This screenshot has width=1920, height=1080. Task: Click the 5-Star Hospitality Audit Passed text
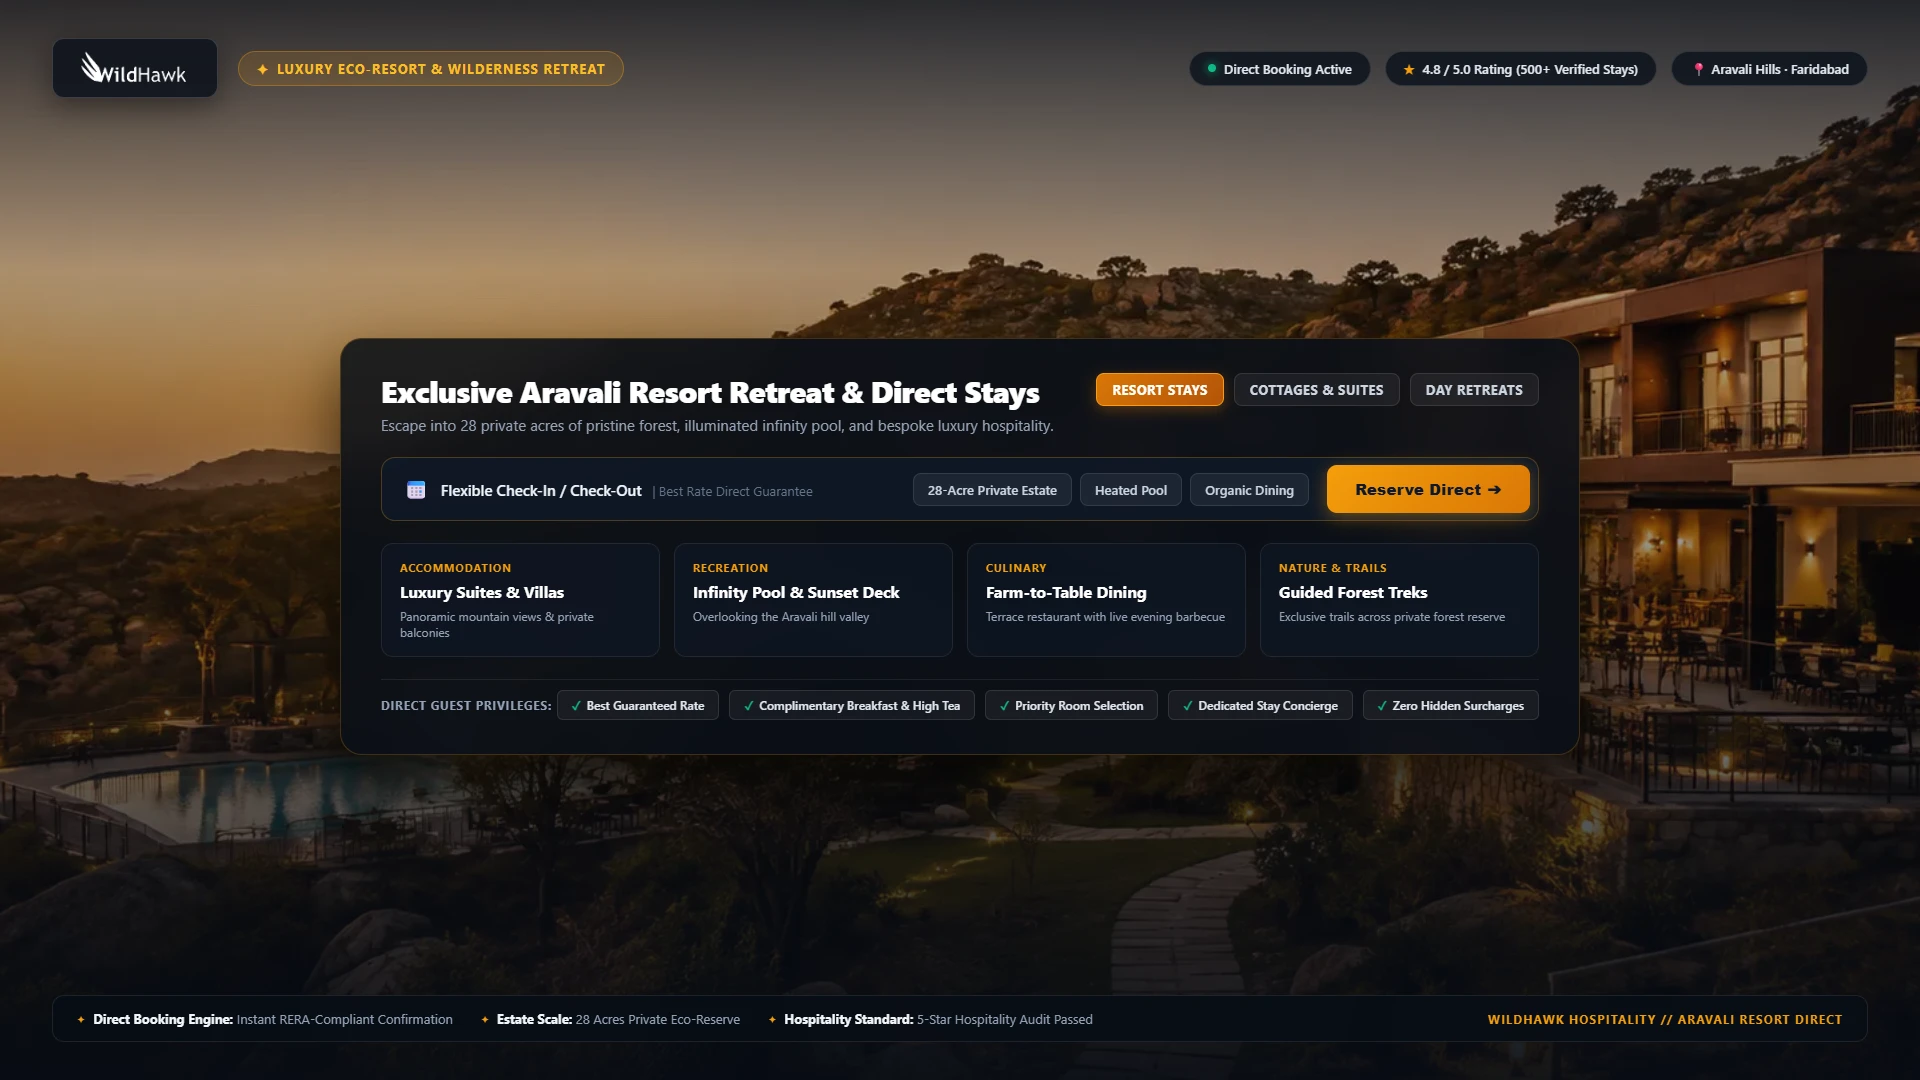1005,1020
